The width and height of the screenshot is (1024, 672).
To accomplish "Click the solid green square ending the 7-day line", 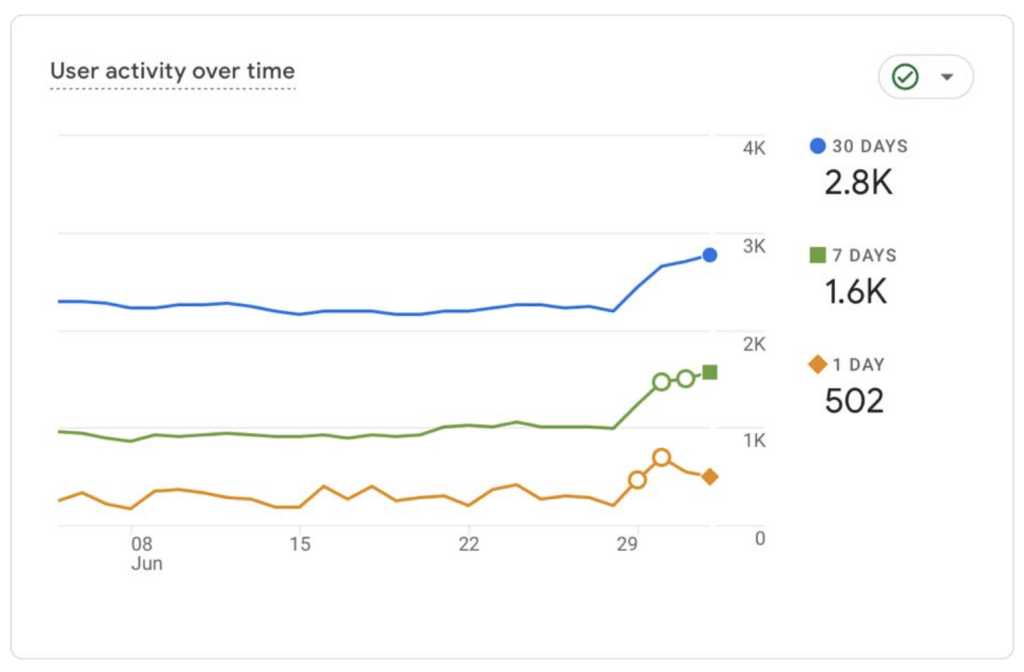I will pos(710,372).
